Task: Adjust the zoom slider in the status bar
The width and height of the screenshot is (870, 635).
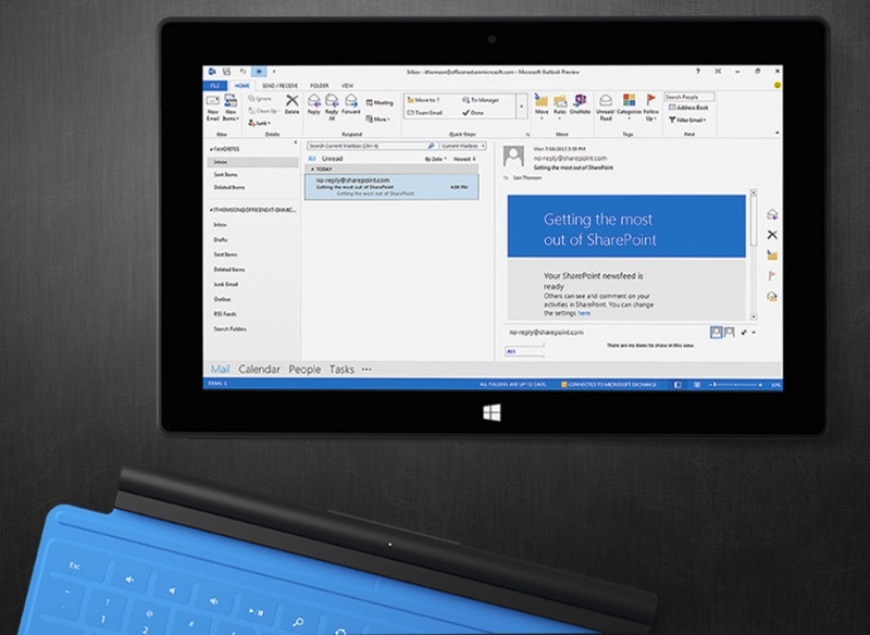Action: click(736, 385)
